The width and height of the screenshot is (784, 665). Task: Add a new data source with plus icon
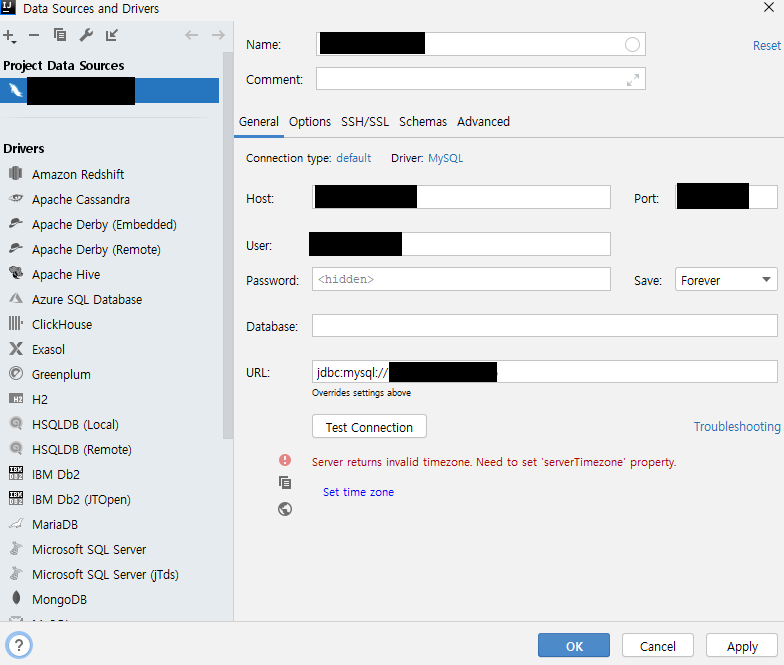[x=10, y=36]
